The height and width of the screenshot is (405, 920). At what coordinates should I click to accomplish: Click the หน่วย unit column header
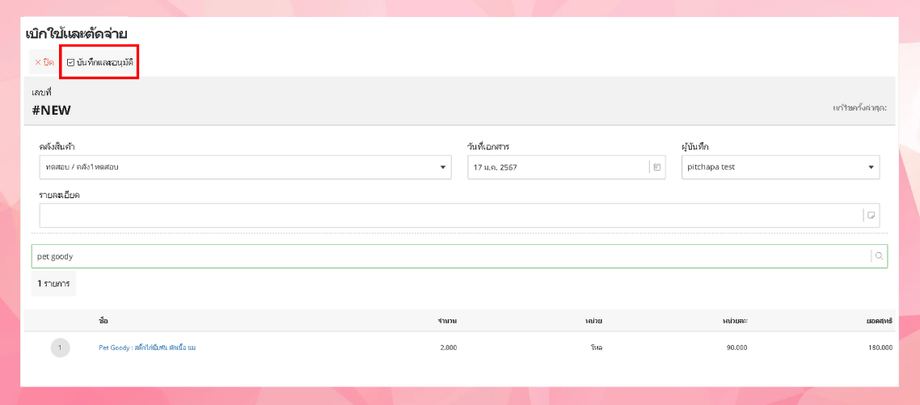click(594, 321)
